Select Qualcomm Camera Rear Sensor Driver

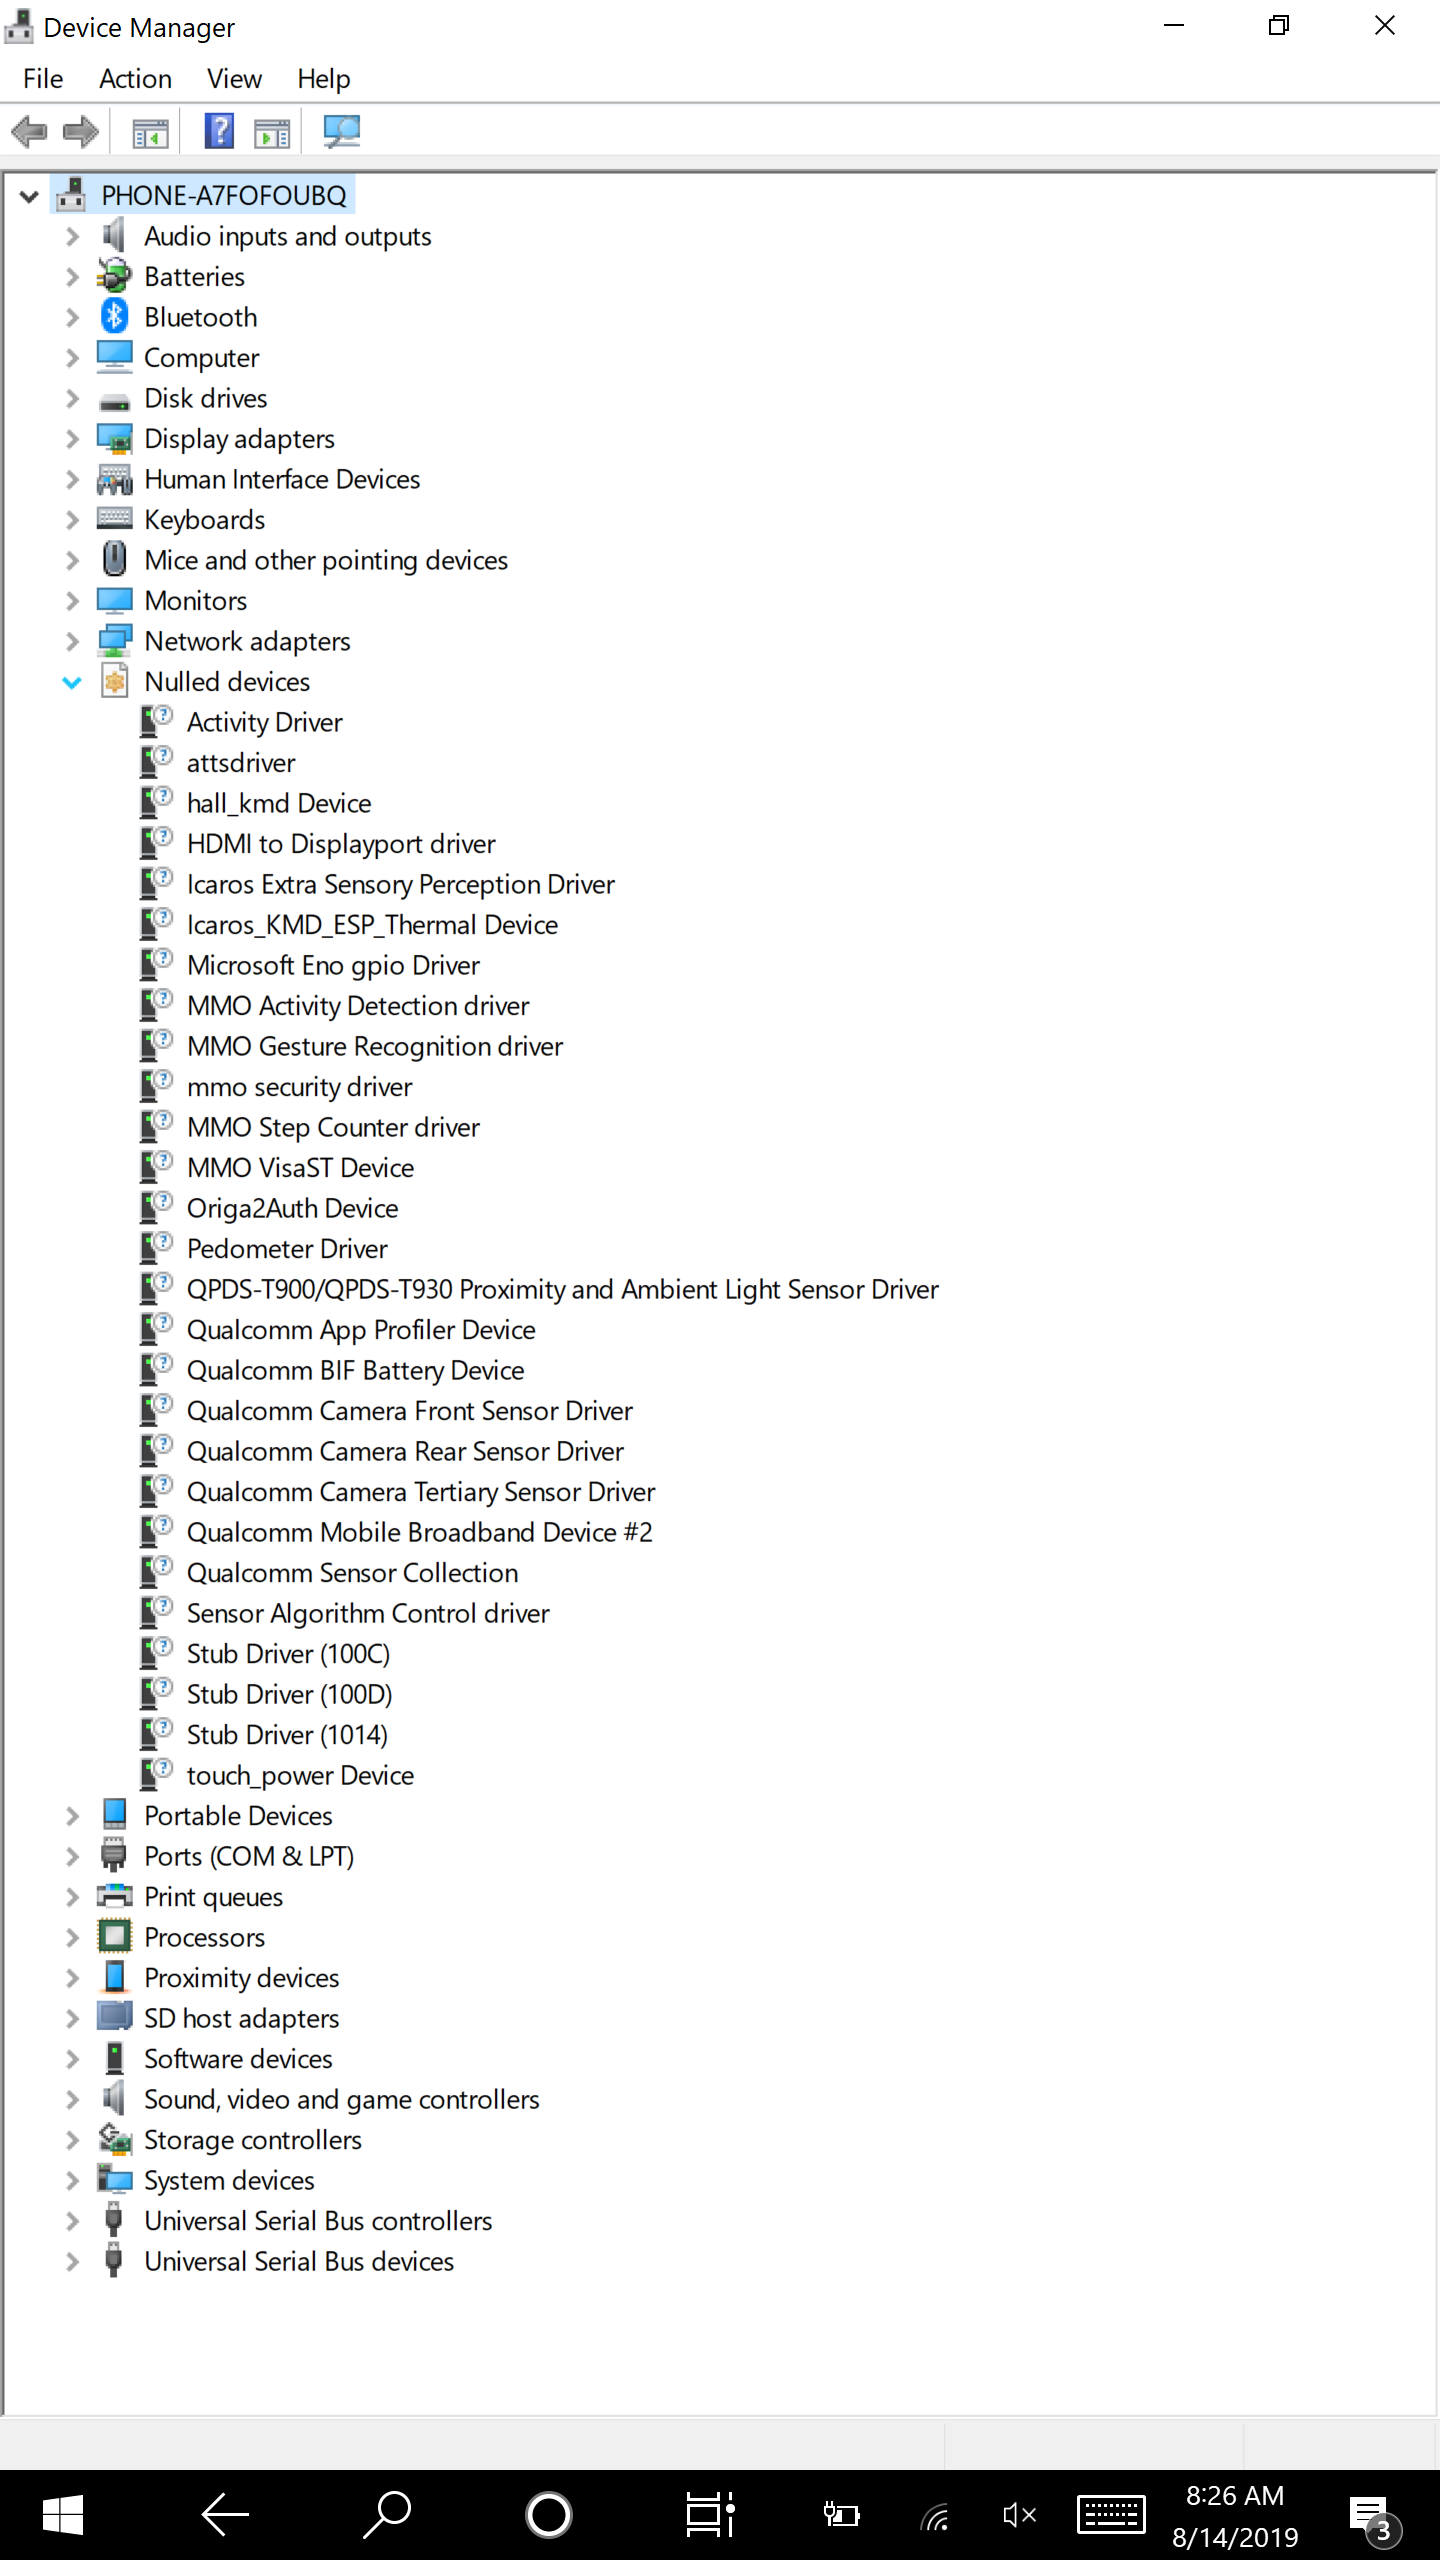[x=405, y=1451]
